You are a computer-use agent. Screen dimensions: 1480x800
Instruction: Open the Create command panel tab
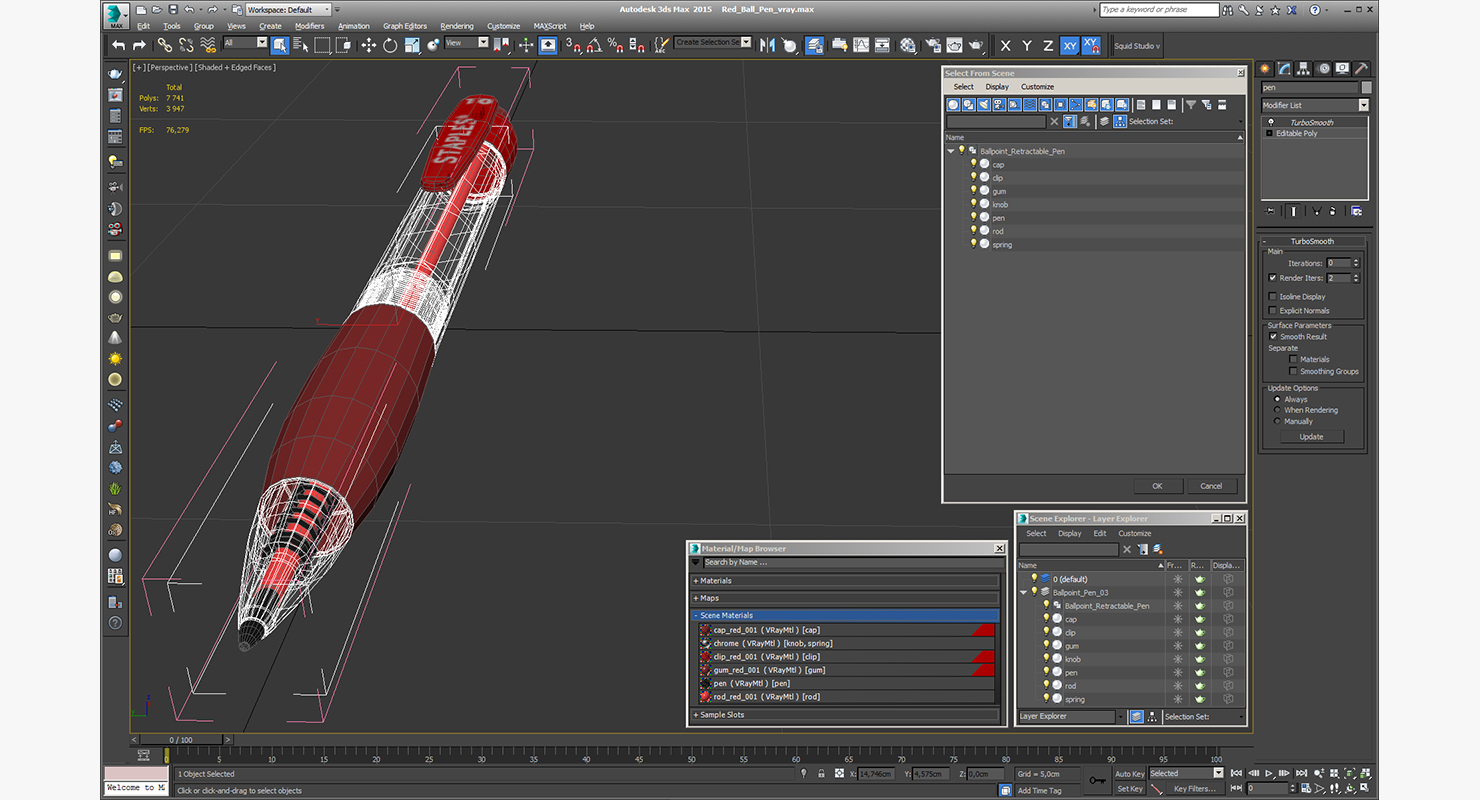coord(1265,69)
